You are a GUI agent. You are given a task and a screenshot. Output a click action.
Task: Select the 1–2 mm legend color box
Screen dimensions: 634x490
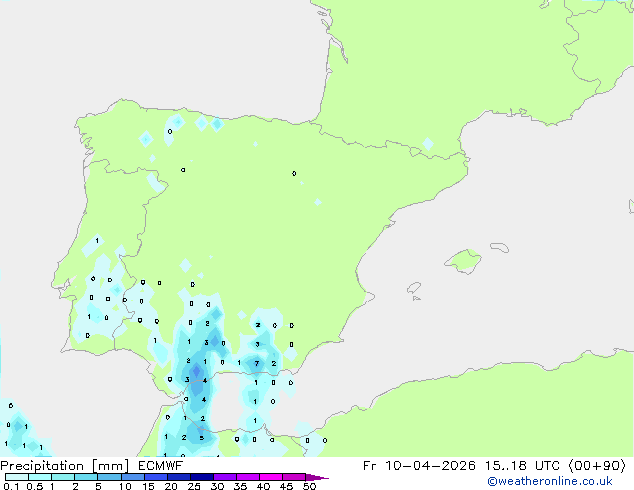63,477
